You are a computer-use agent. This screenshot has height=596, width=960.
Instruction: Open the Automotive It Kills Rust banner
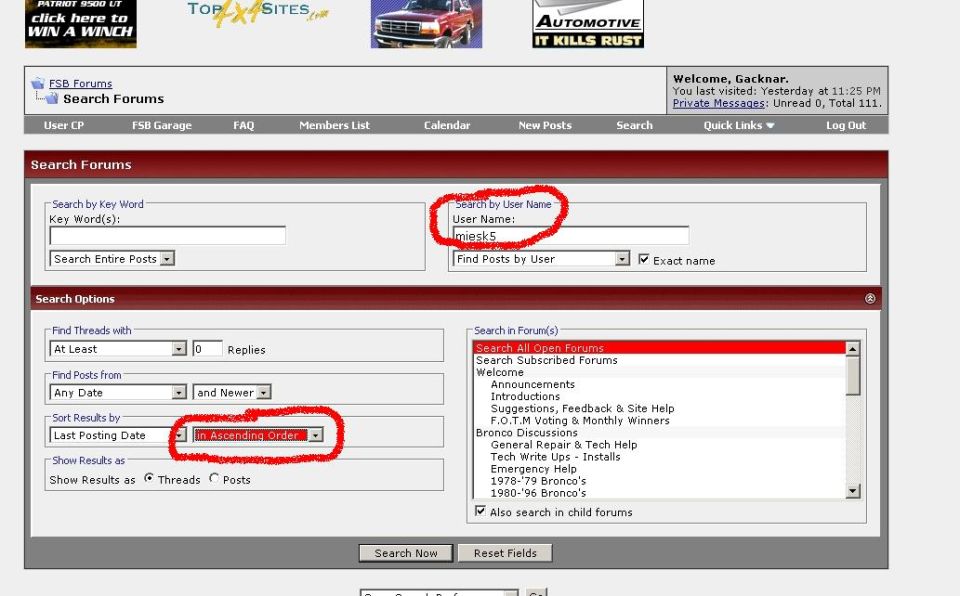[x=588, y=24]
